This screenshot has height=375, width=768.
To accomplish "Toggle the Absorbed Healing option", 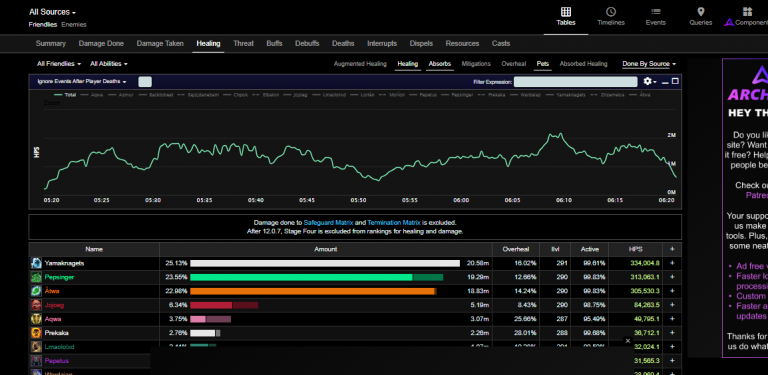I will click(x=583, y=64).
